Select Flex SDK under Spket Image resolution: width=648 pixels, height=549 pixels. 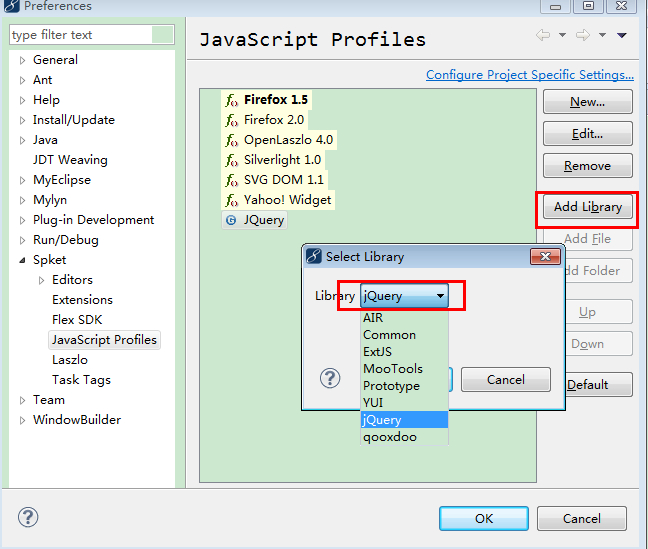(77, 320)
